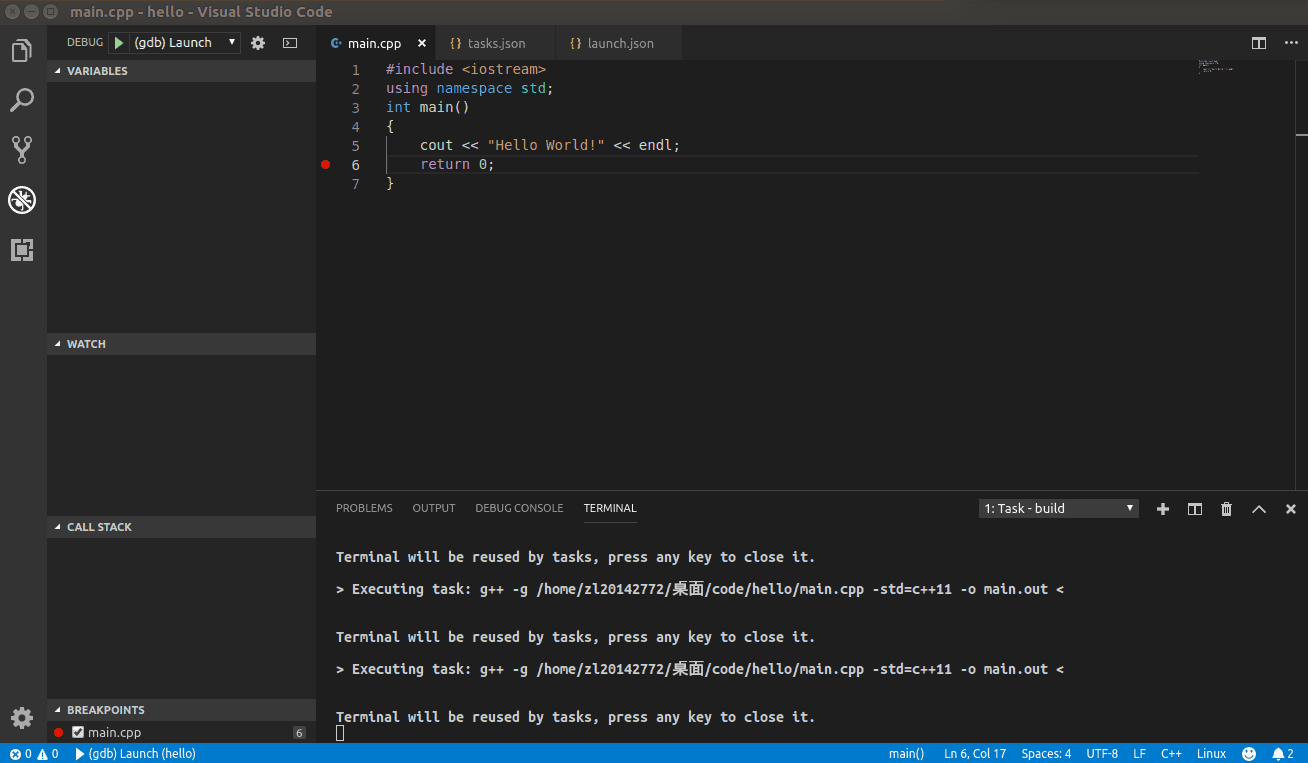The width and height of the screenshot is (1308, 763).
Task: Maximize panel with the up chevron
Action: tap(1259, 509)
